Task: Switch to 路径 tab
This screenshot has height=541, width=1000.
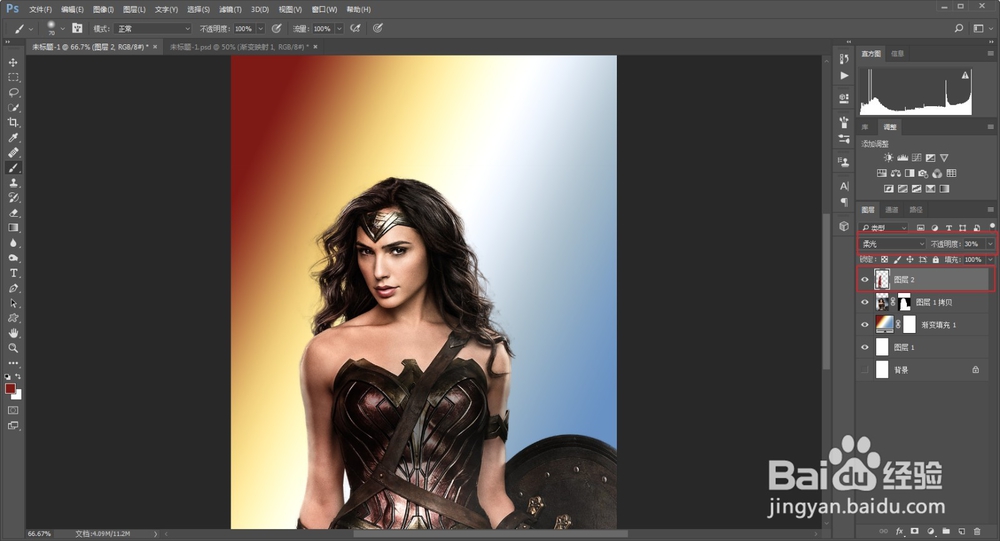Action: pyautogui.click(x=916, y=210)
